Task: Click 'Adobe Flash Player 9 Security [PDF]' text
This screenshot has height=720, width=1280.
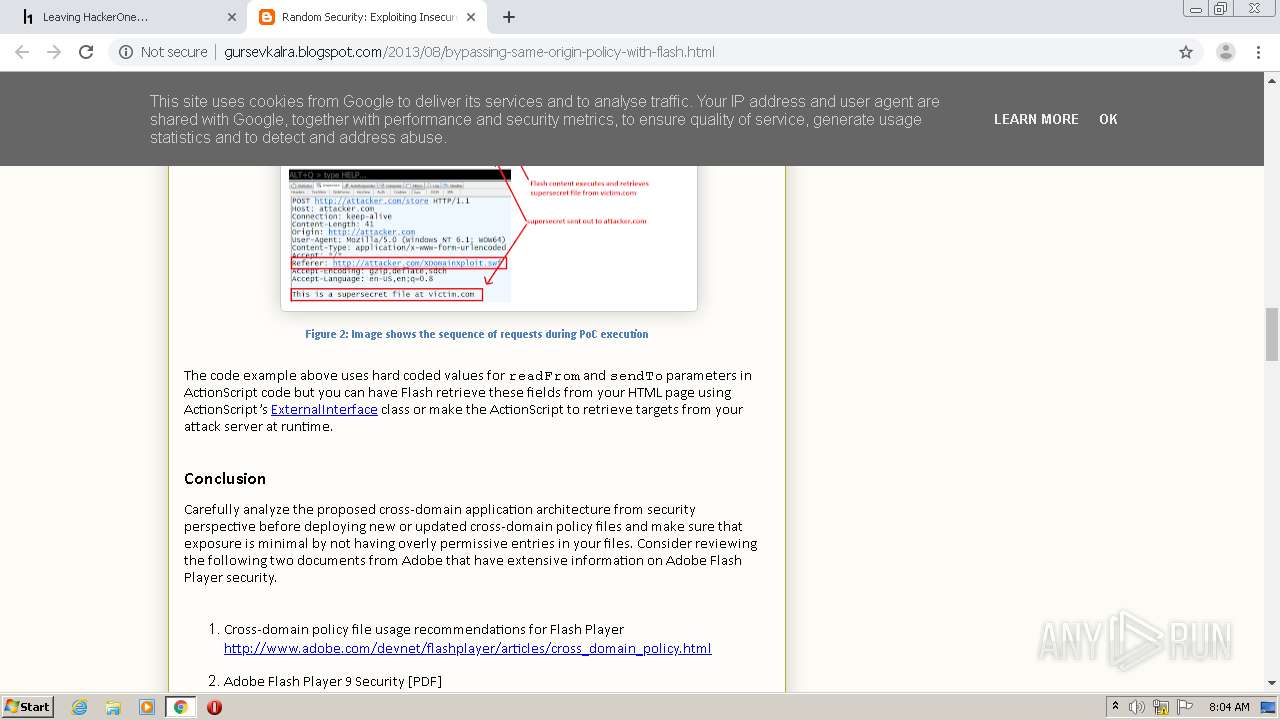Action: click(333, 681)
